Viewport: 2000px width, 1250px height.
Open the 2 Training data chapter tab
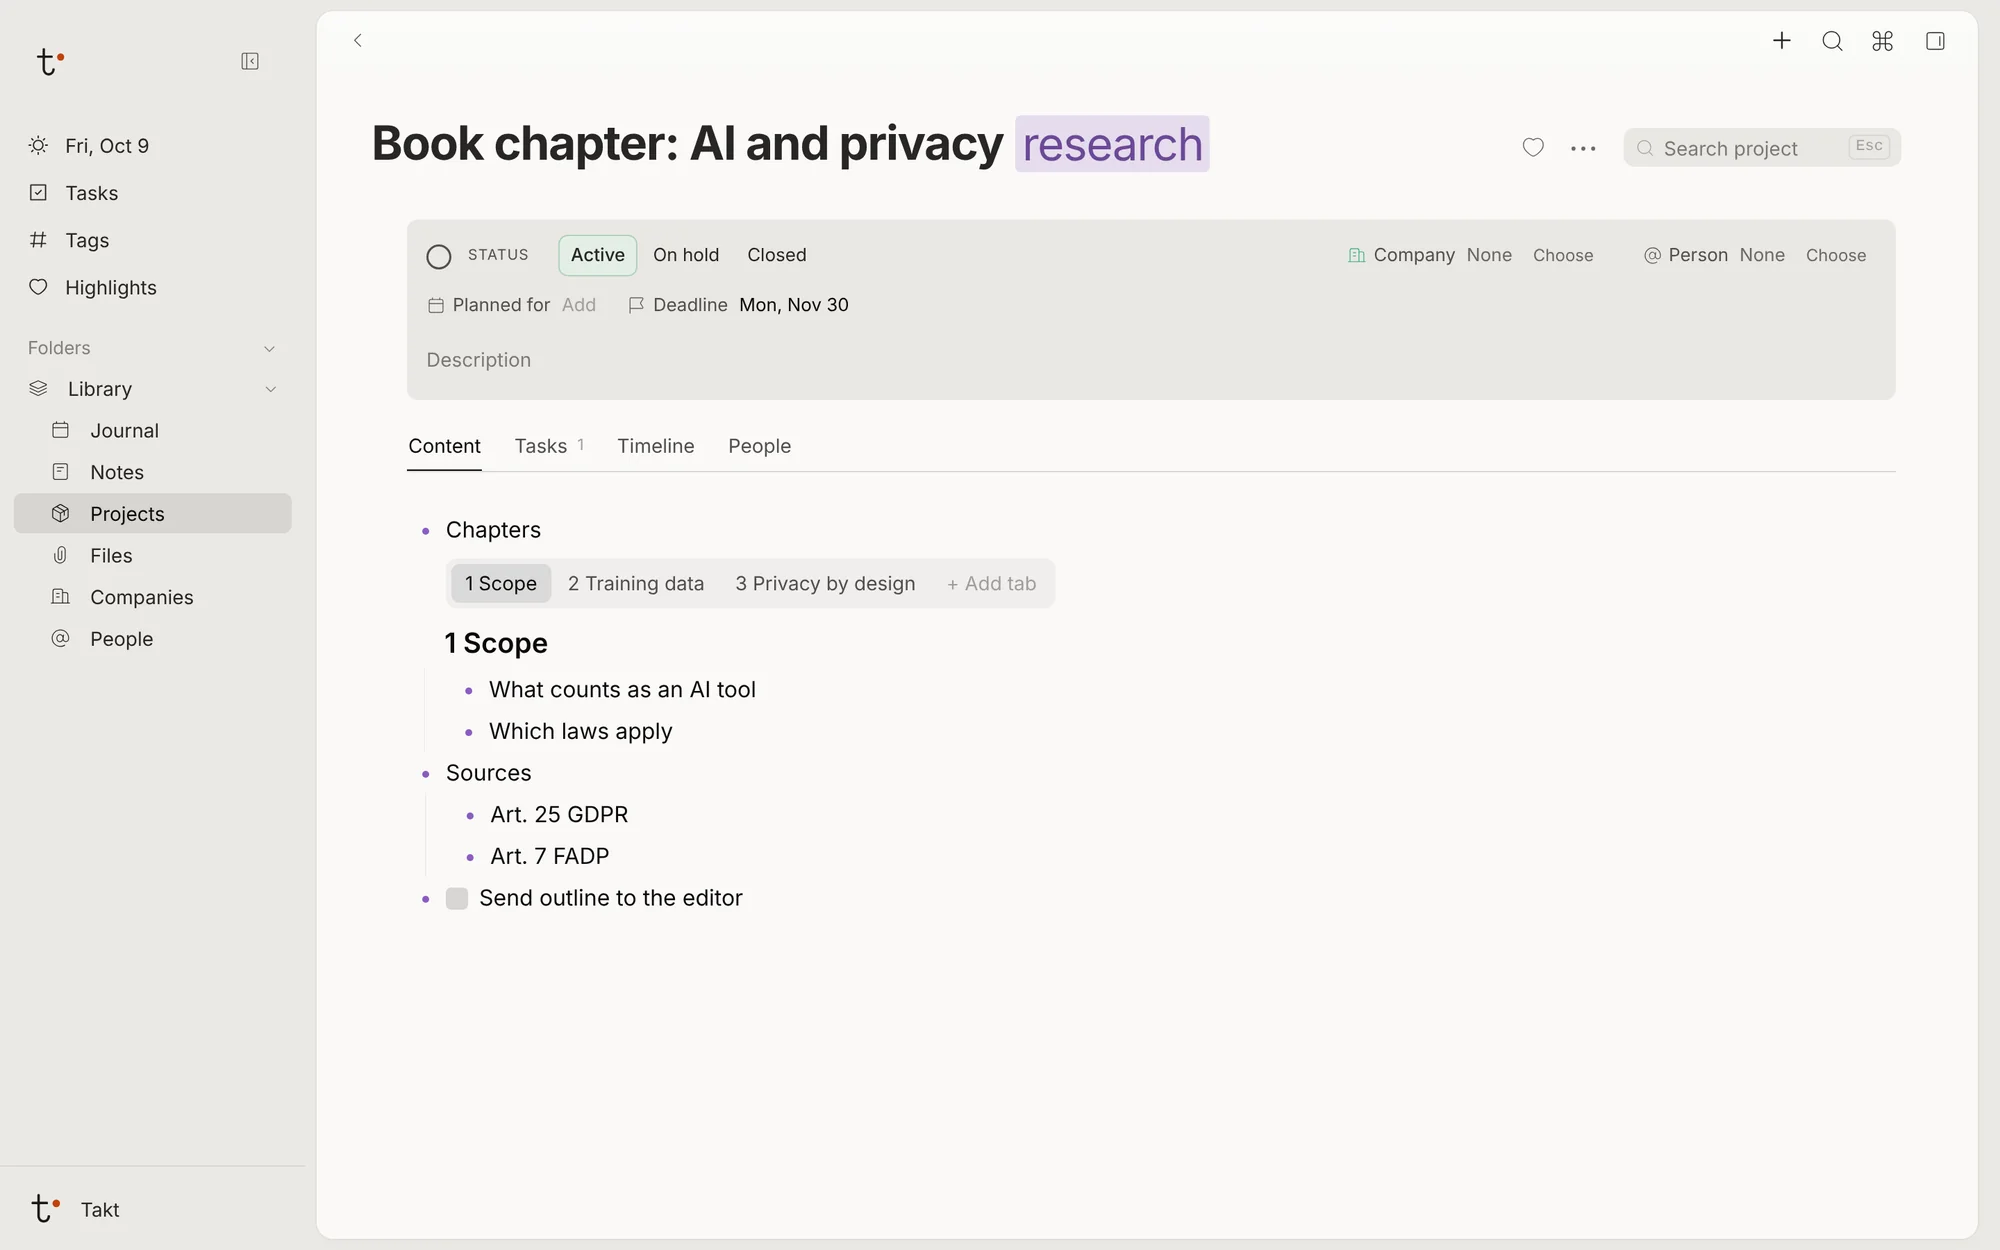pos(636,583)
